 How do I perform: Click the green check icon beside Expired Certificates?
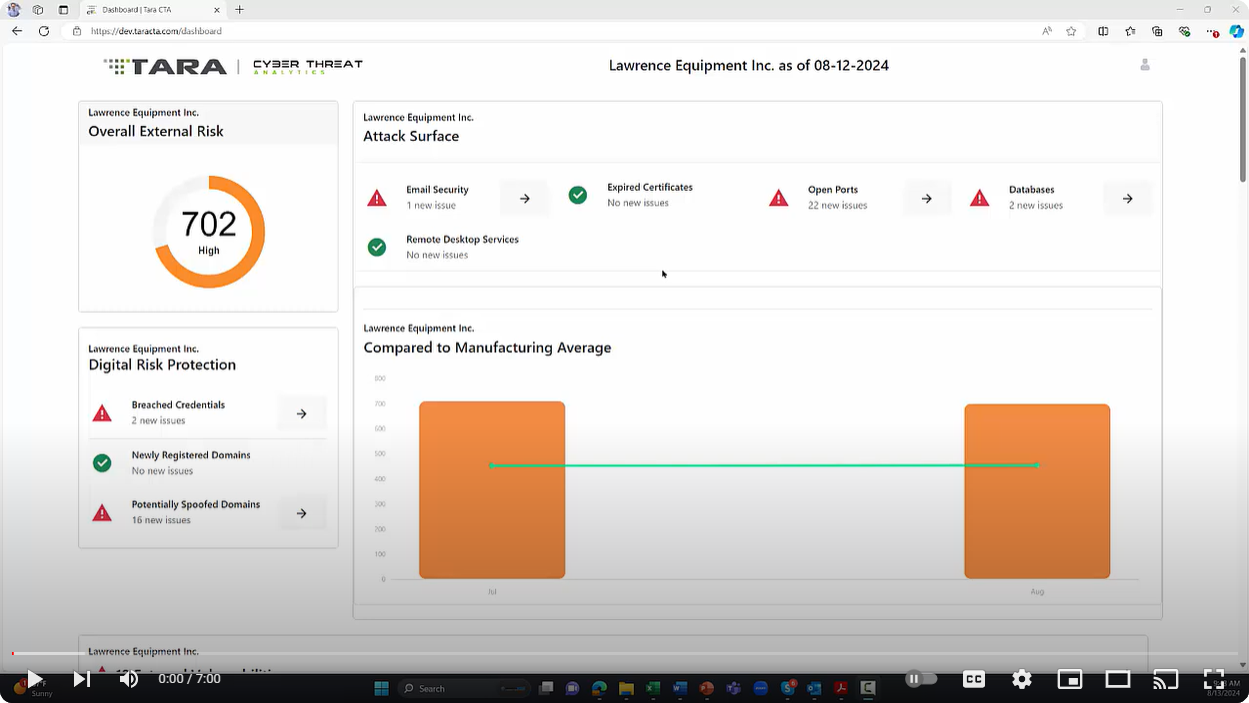(x=578, y=195)
